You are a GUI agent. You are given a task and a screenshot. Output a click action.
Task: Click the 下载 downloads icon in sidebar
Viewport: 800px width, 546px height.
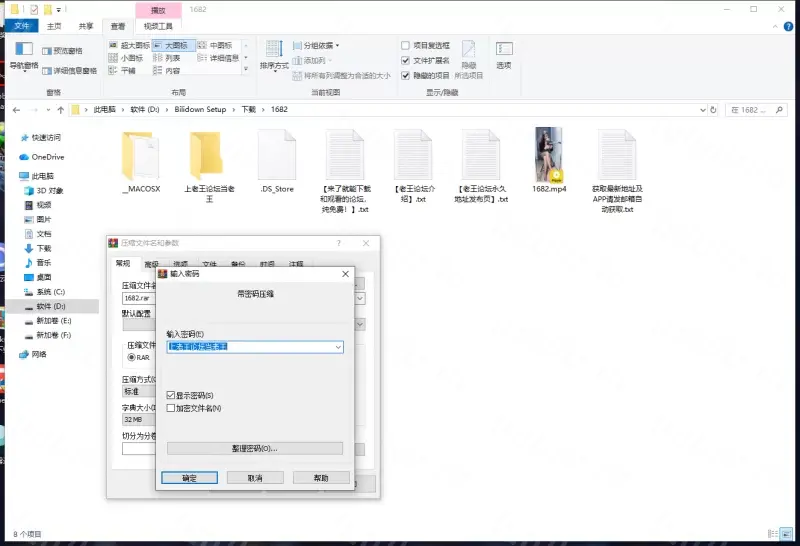pyautogui.click(x=29, y=248)
